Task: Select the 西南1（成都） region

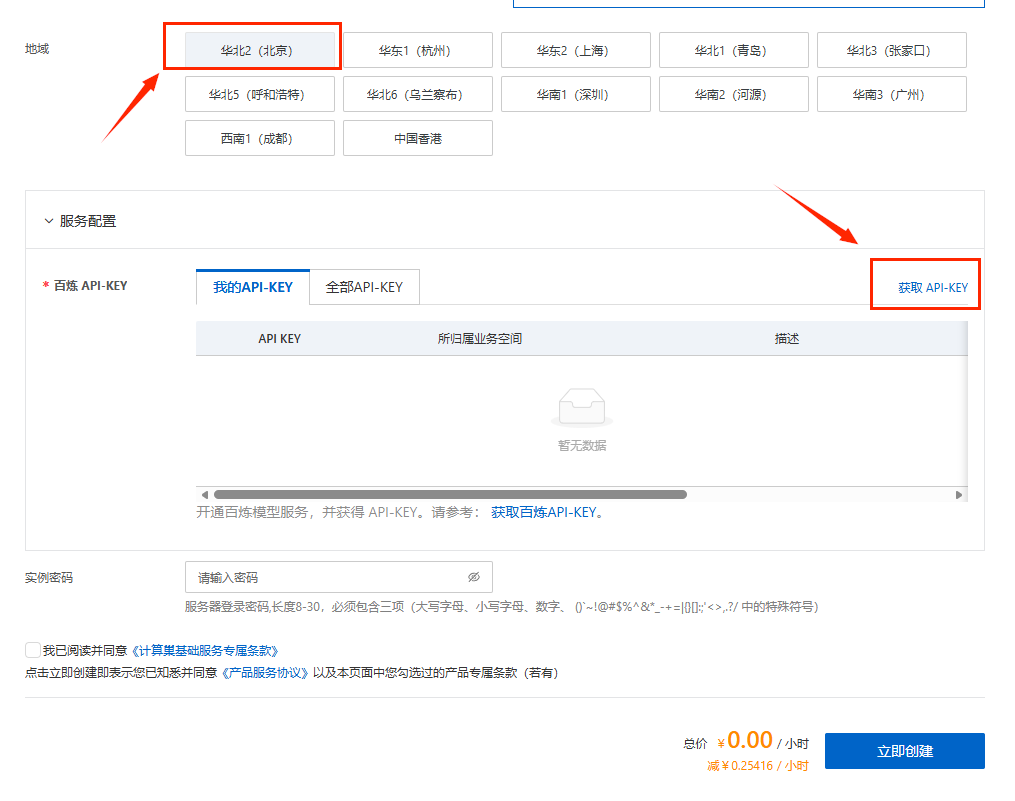Action: click(259, 138)
